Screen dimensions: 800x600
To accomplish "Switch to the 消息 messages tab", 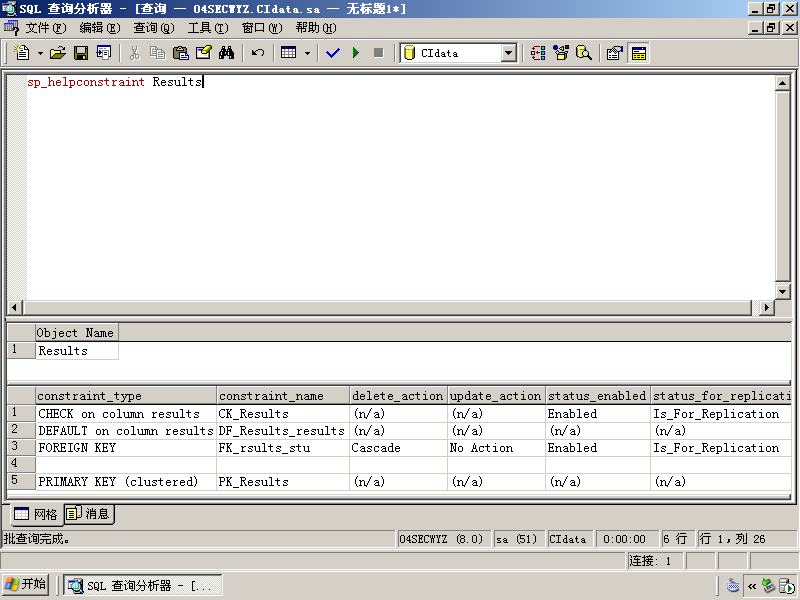I will [89, 514].
